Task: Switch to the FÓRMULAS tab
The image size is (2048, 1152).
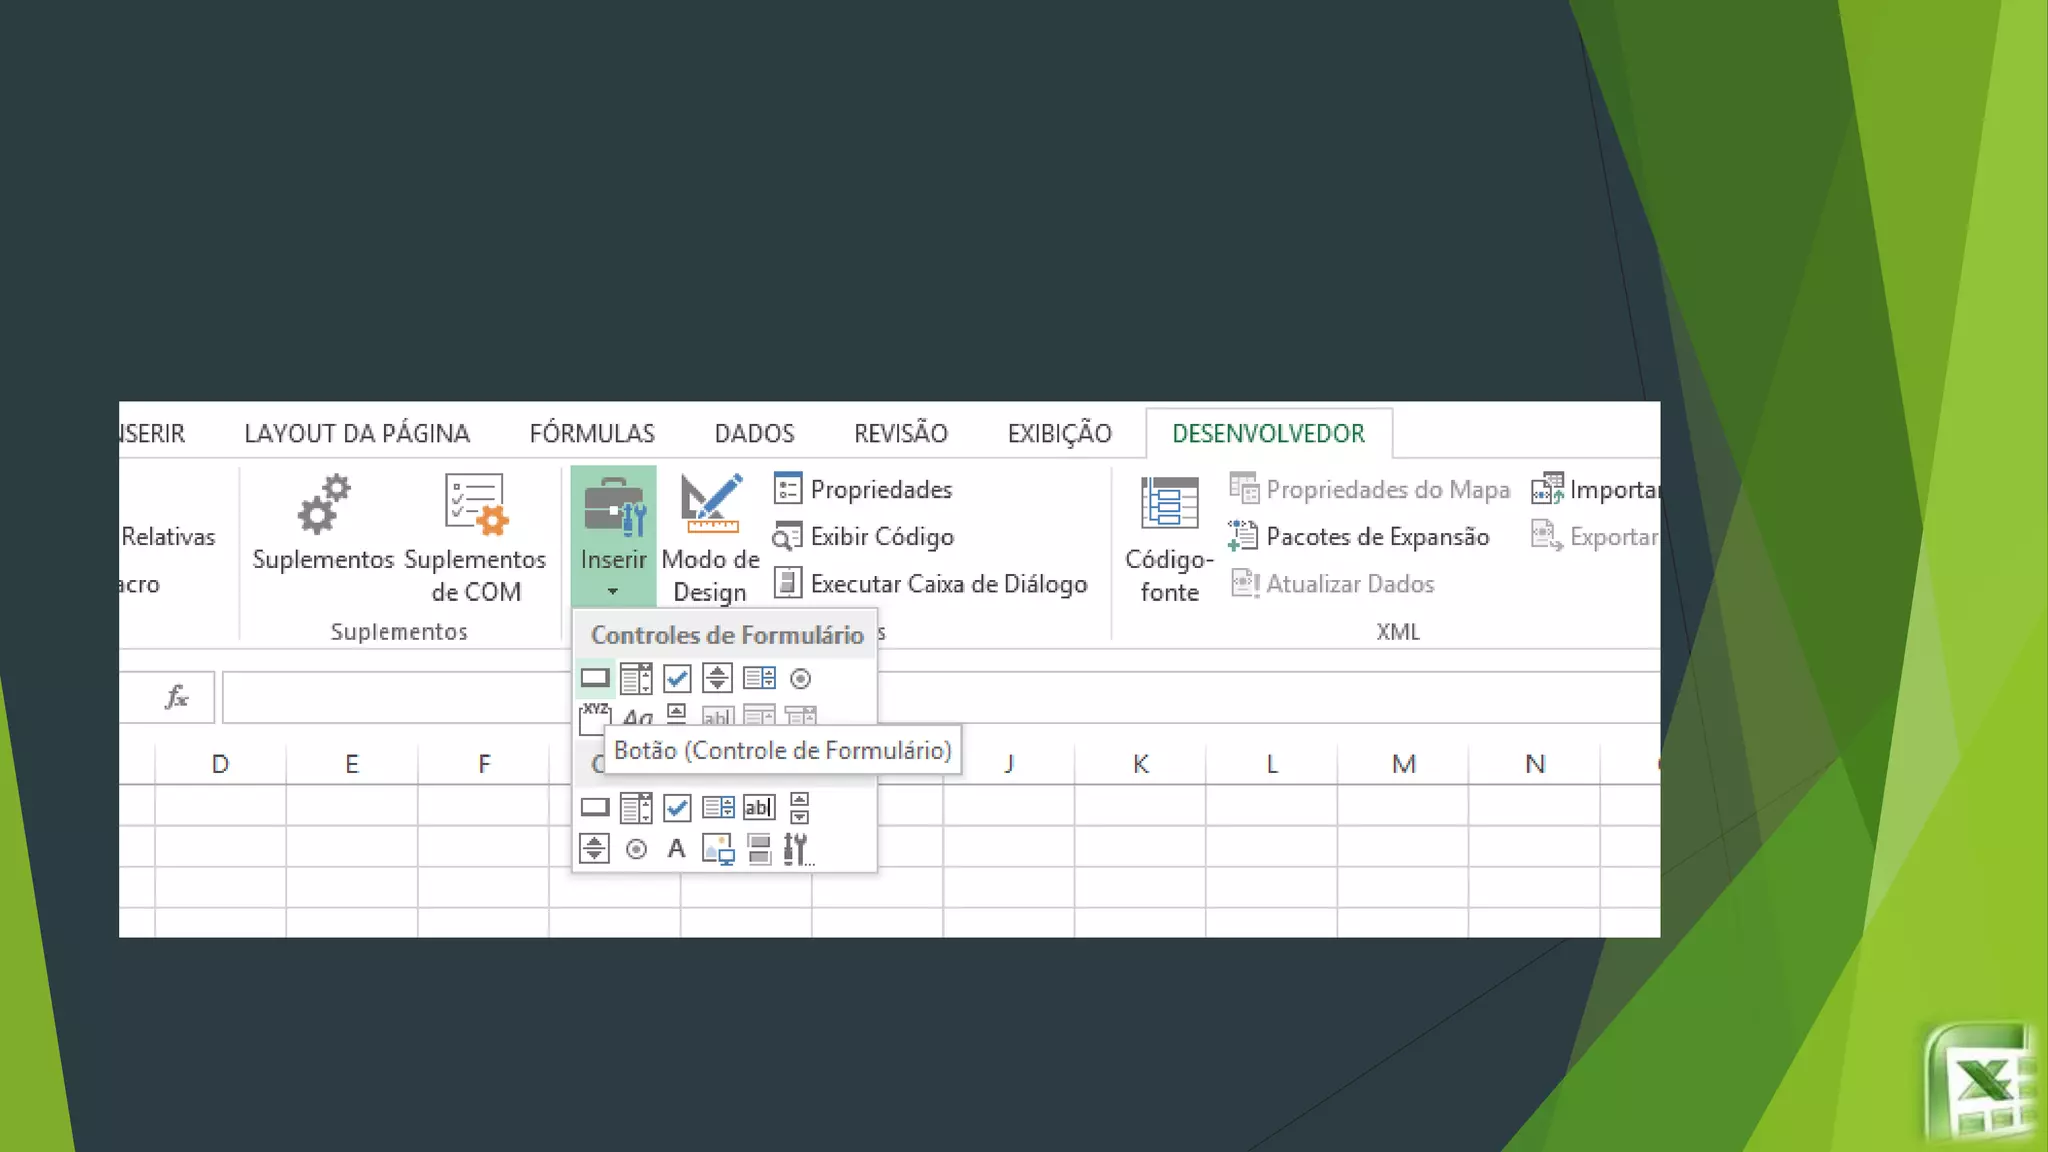Action: [x=592, y=433]
